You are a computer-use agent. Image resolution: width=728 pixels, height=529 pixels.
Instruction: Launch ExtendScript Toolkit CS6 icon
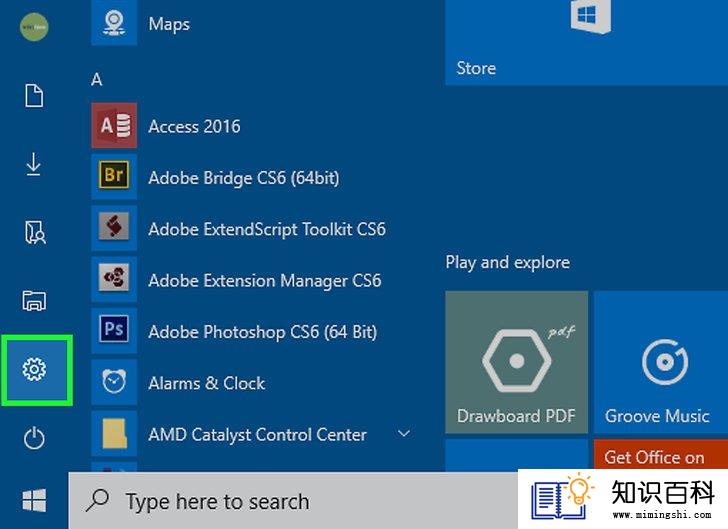pos(114,228)
